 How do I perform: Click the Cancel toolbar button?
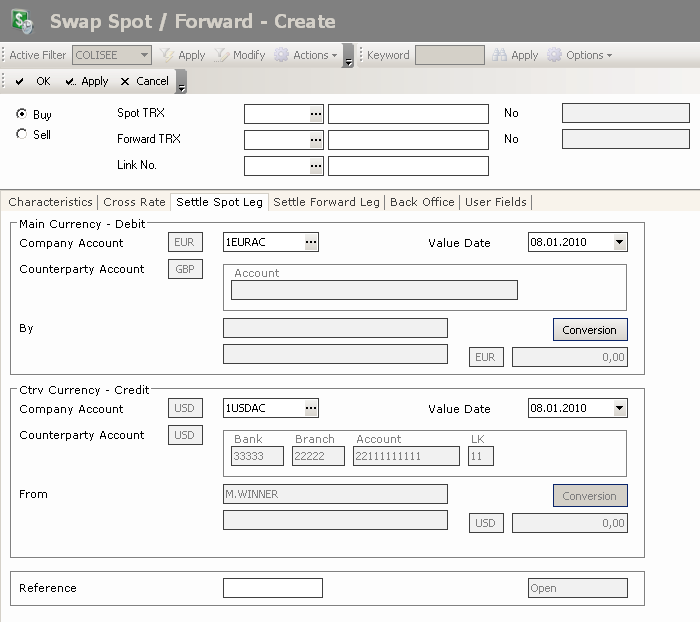tap(144, 81)
